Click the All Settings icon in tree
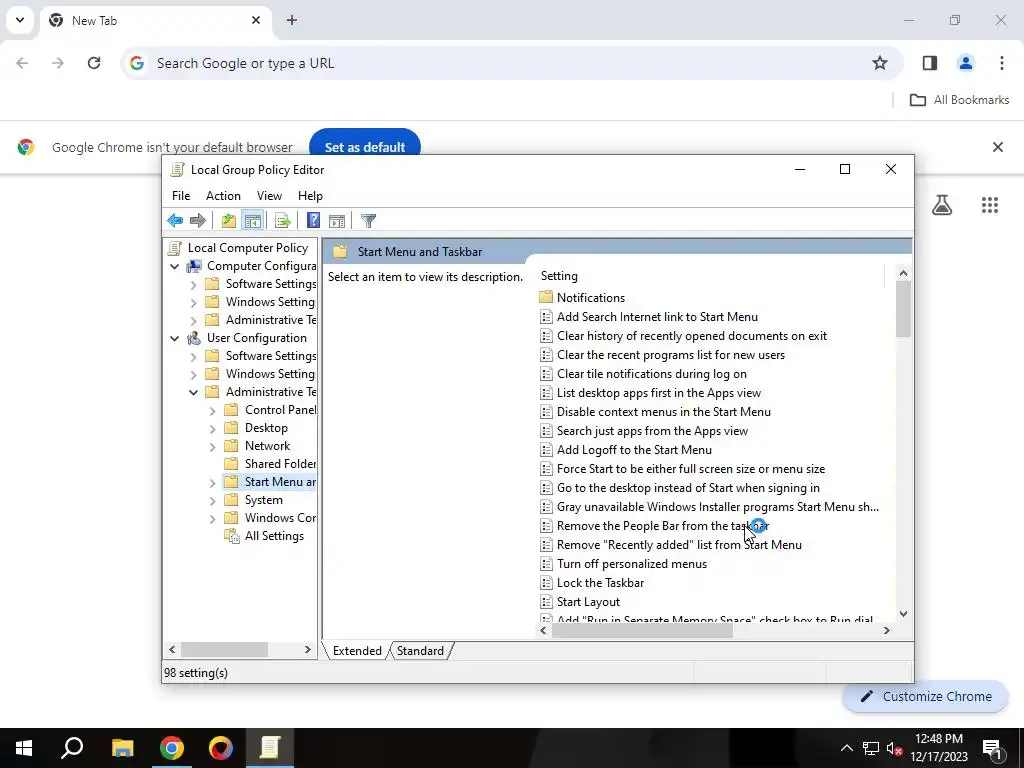Screen dimensions: 1024x768 (x=231, y=536)
